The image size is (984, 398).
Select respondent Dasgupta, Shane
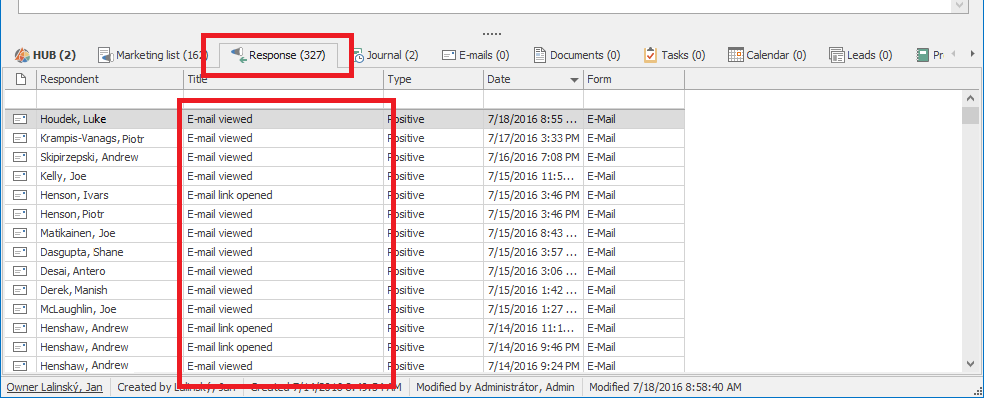[82, 252]
